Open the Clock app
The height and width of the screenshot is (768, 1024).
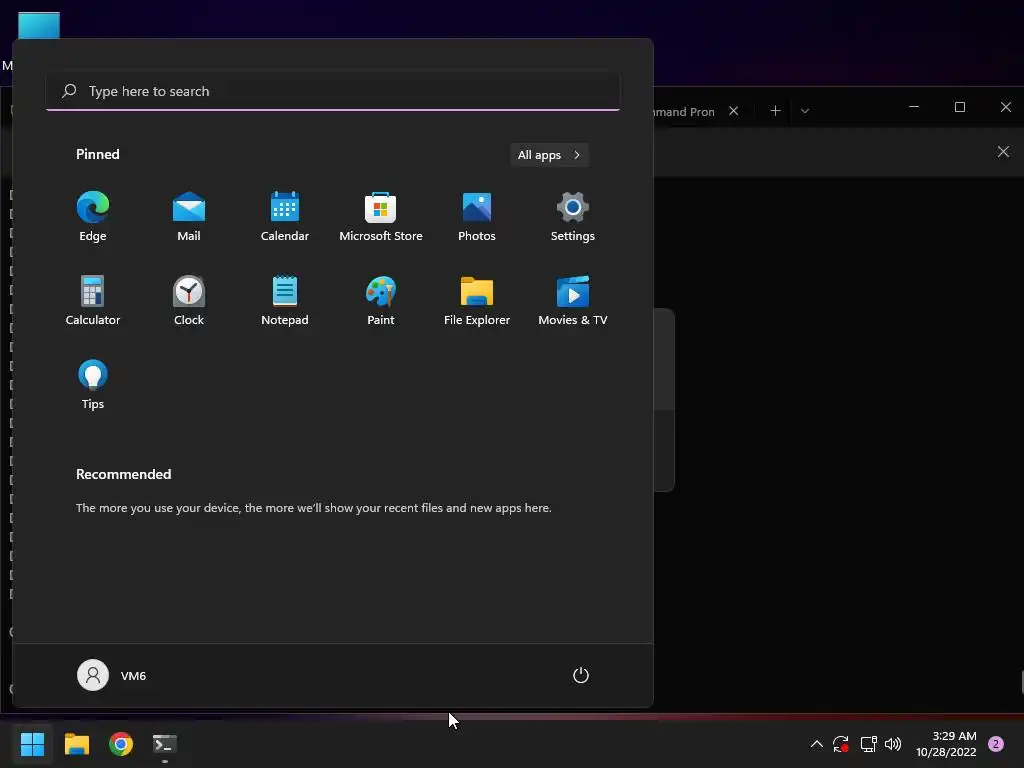point(189,300)
